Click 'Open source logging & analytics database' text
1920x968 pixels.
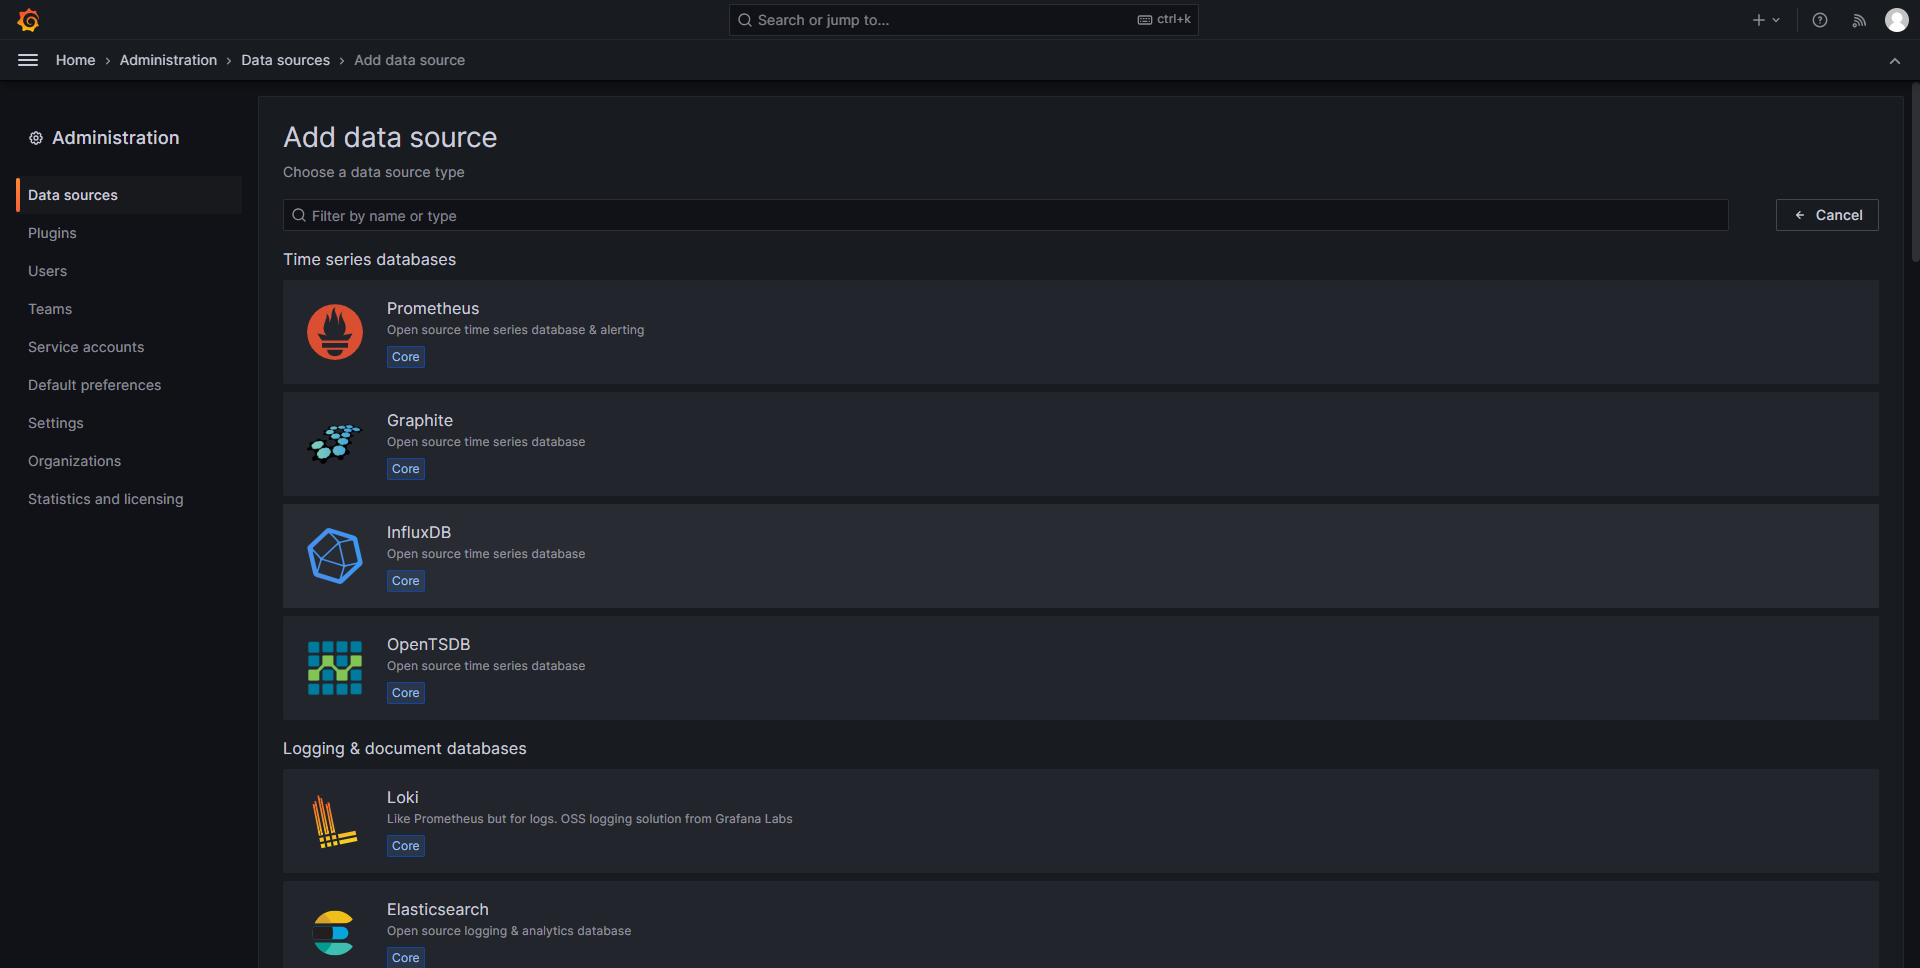point(509,931)
